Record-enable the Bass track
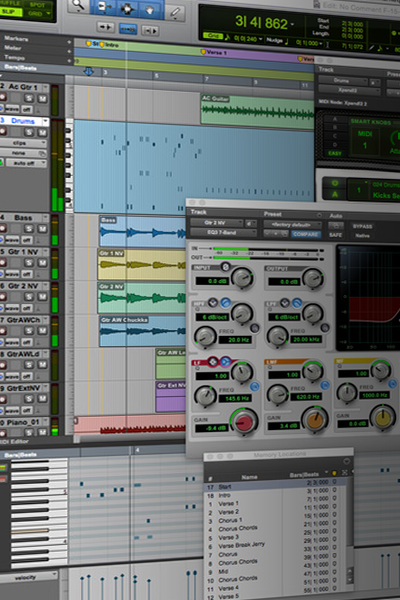400x600 pixels. click(3, 228)
